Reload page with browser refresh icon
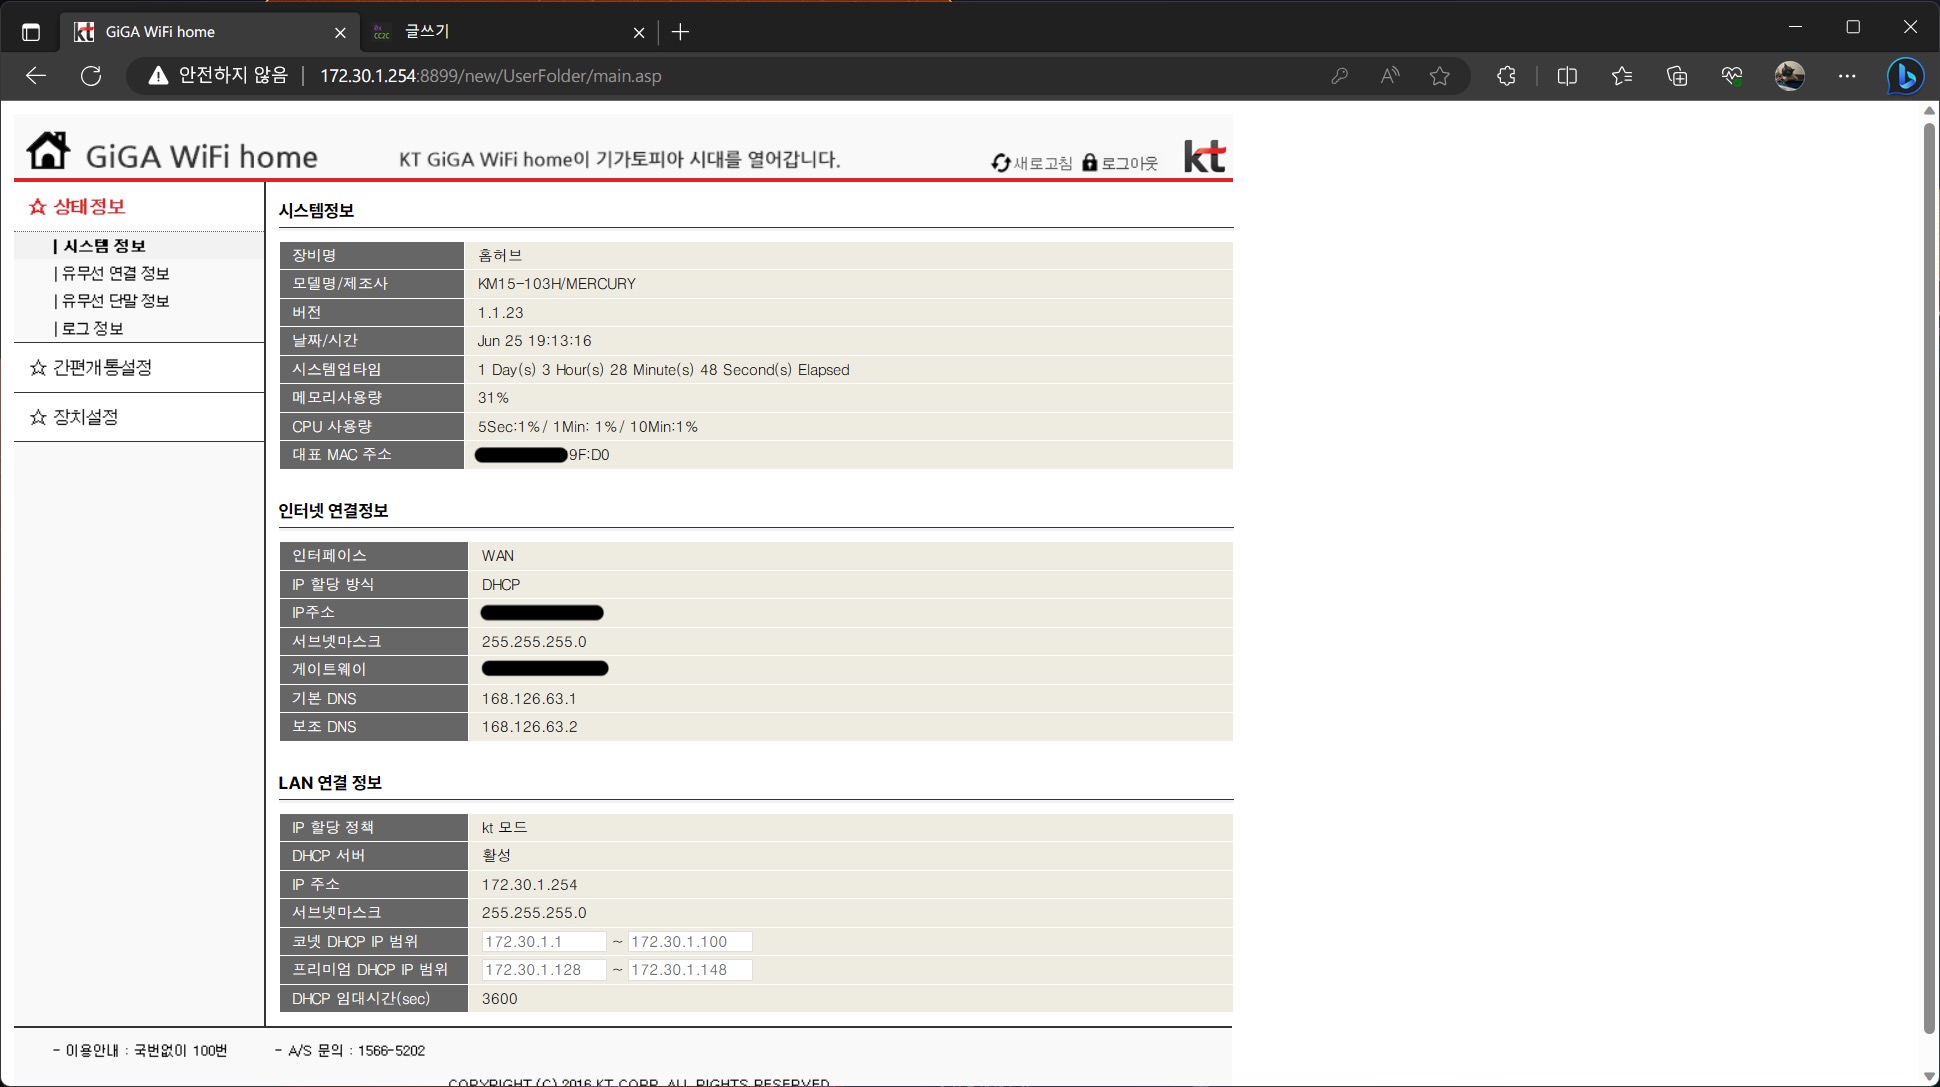Screen dimensions: 1940x1087 click(x=91, y=76)
